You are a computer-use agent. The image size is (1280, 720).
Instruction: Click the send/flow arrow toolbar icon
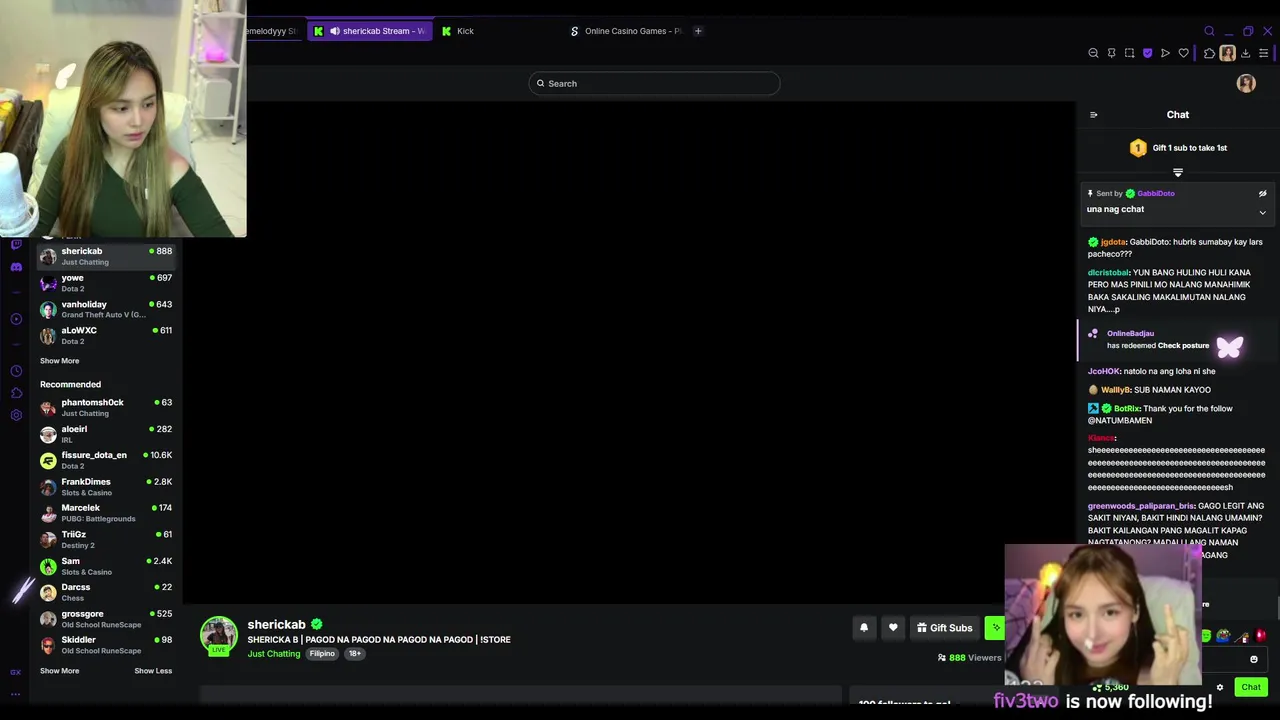[x=1165, y=53]
